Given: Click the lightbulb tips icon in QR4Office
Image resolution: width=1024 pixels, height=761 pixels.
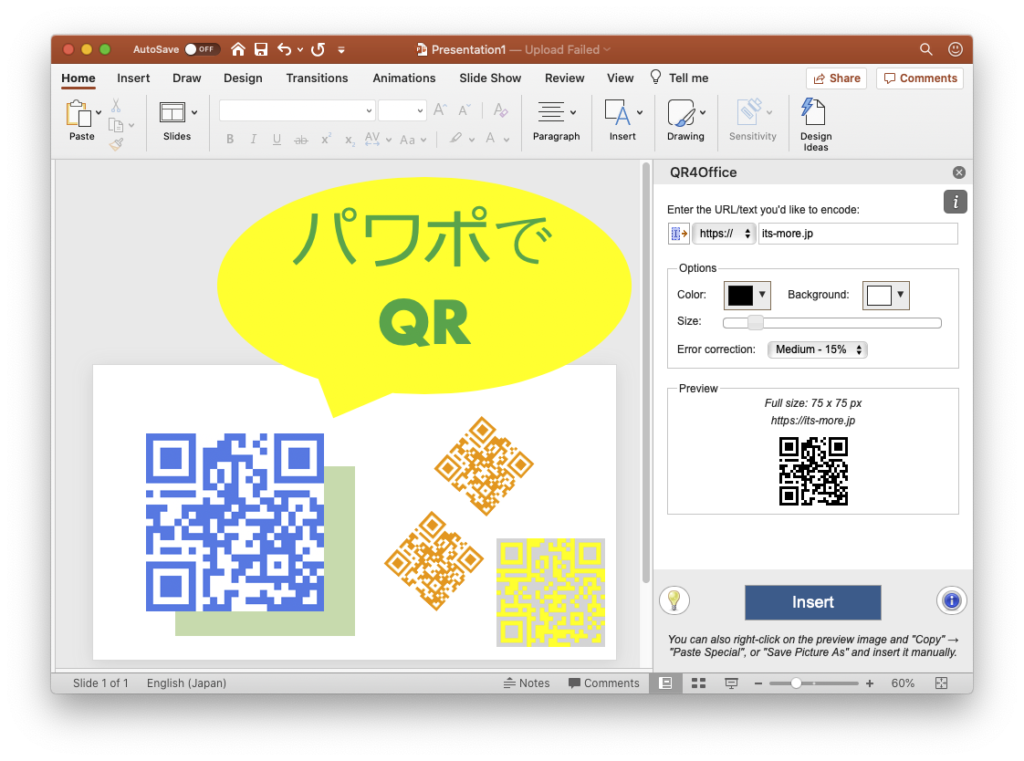Looking at the screenshot, I should 675,600.
